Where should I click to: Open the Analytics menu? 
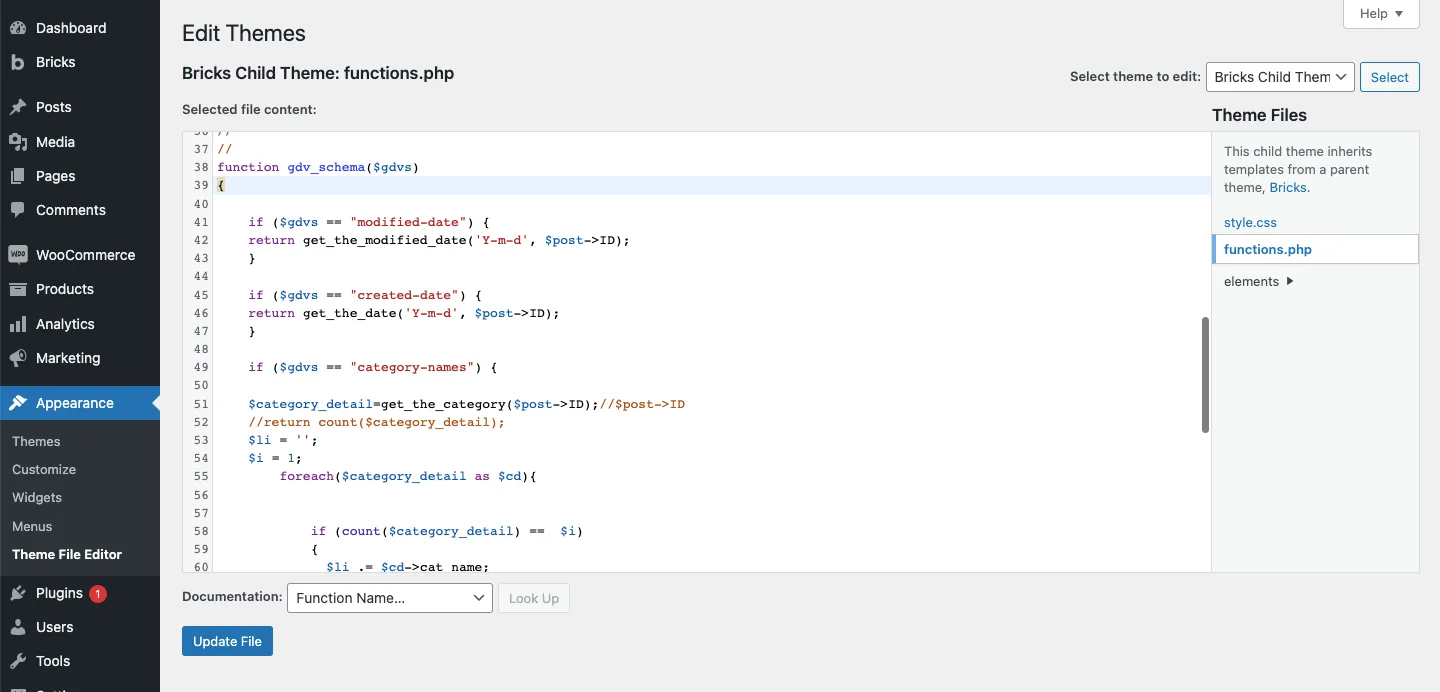tap(80, 324)
